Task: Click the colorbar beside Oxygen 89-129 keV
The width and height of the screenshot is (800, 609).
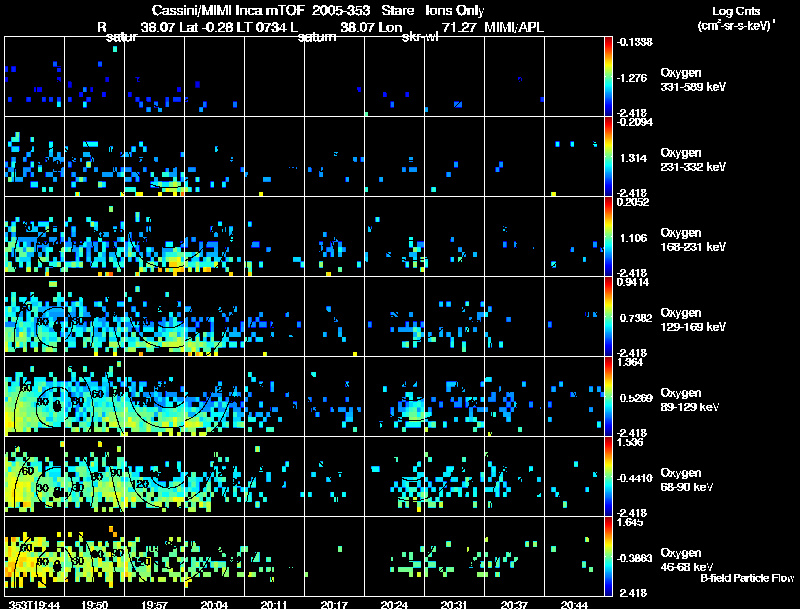Action: pos(608,396)
